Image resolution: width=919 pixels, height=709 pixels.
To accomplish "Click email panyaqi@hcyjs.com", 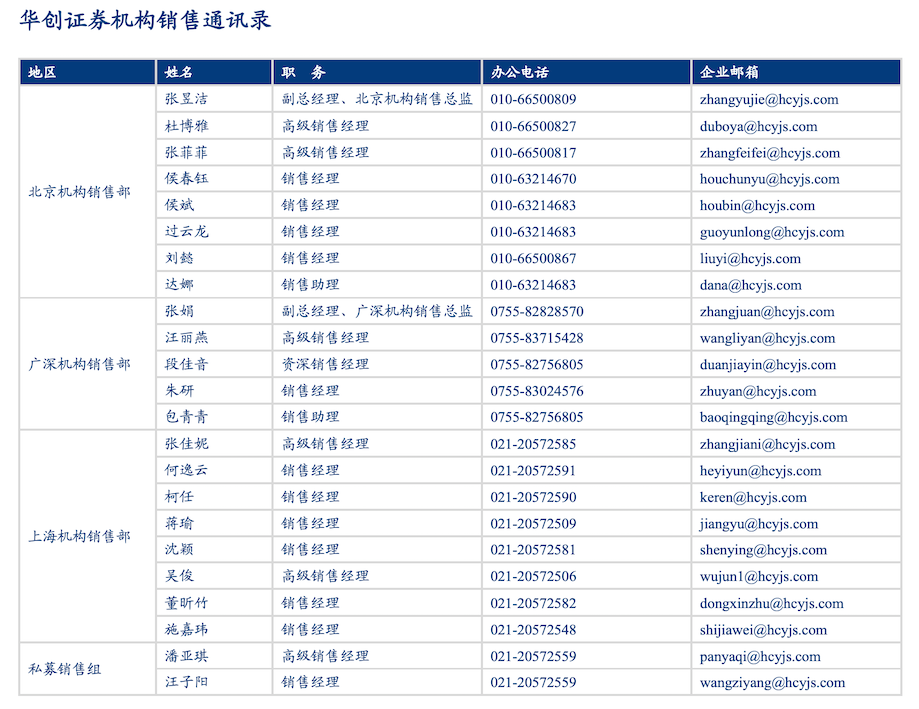I will click(x=760, y=657).
